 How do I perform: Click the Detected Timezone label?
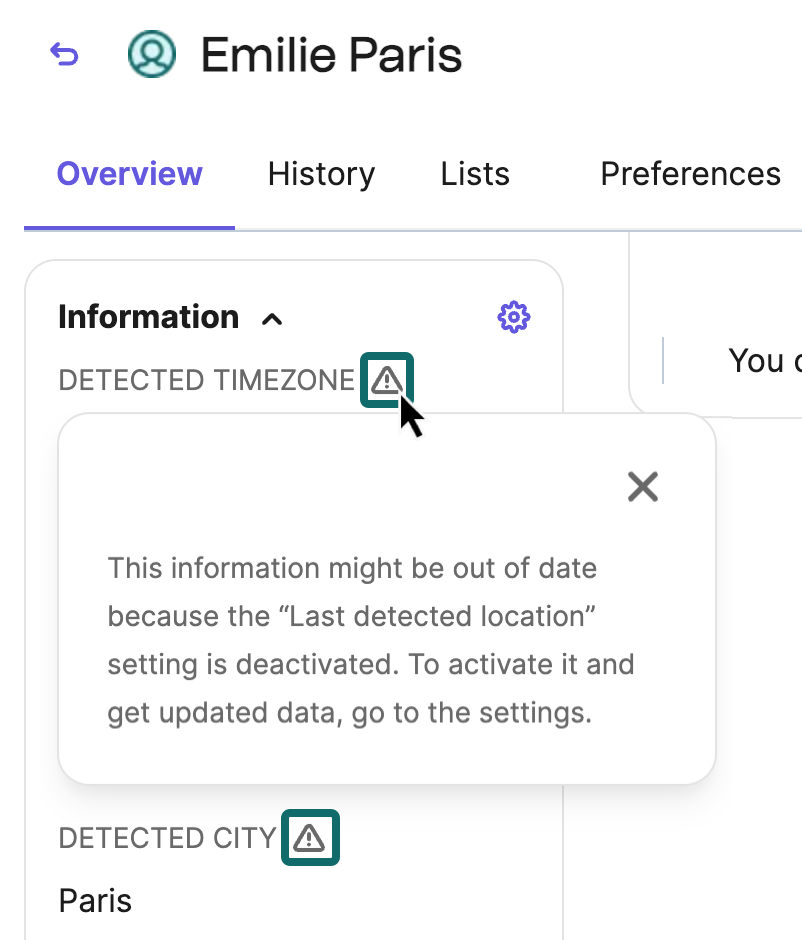pos(207,380)
